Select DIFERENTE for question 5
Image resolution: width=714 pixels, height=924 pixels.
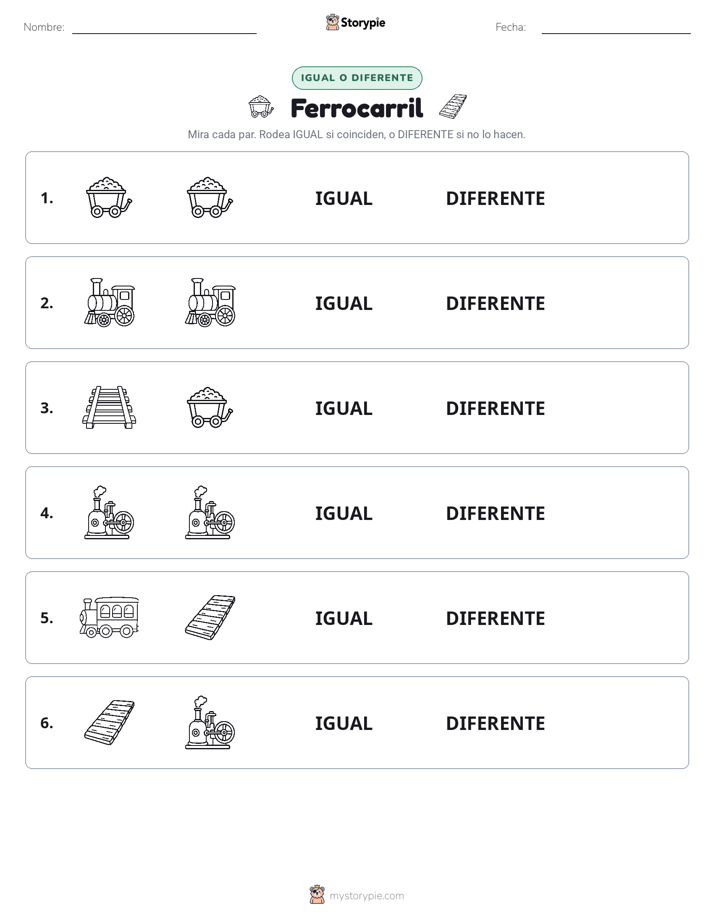pyautogui.click(x=495, y=618)
